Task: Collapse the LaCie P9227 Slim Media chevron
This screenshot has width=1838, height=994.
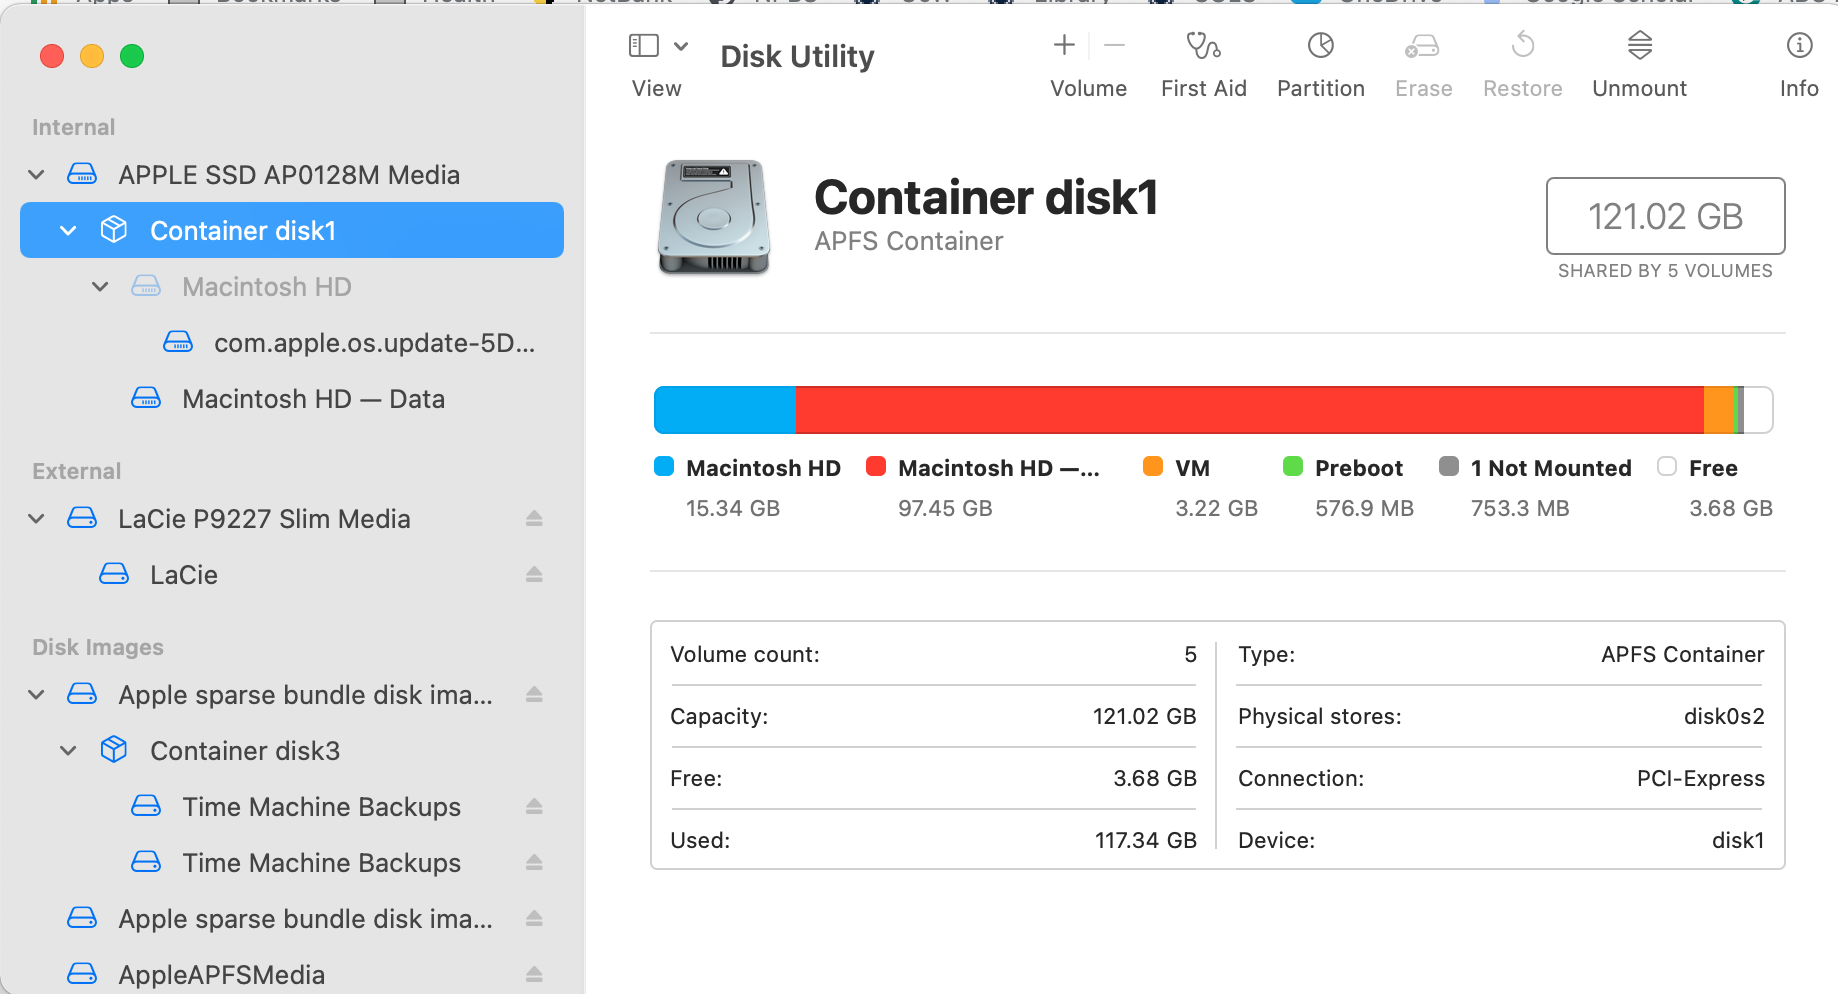Action: (37, 519)
